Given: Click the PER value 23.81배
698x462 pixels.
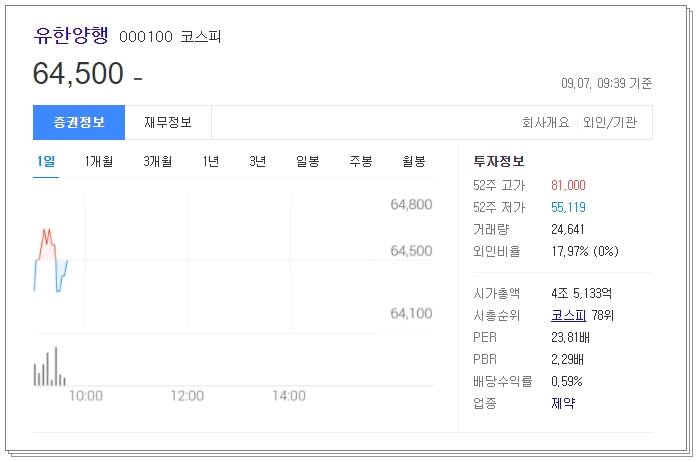Looking at the screenshot, I should tap(570, 337).
